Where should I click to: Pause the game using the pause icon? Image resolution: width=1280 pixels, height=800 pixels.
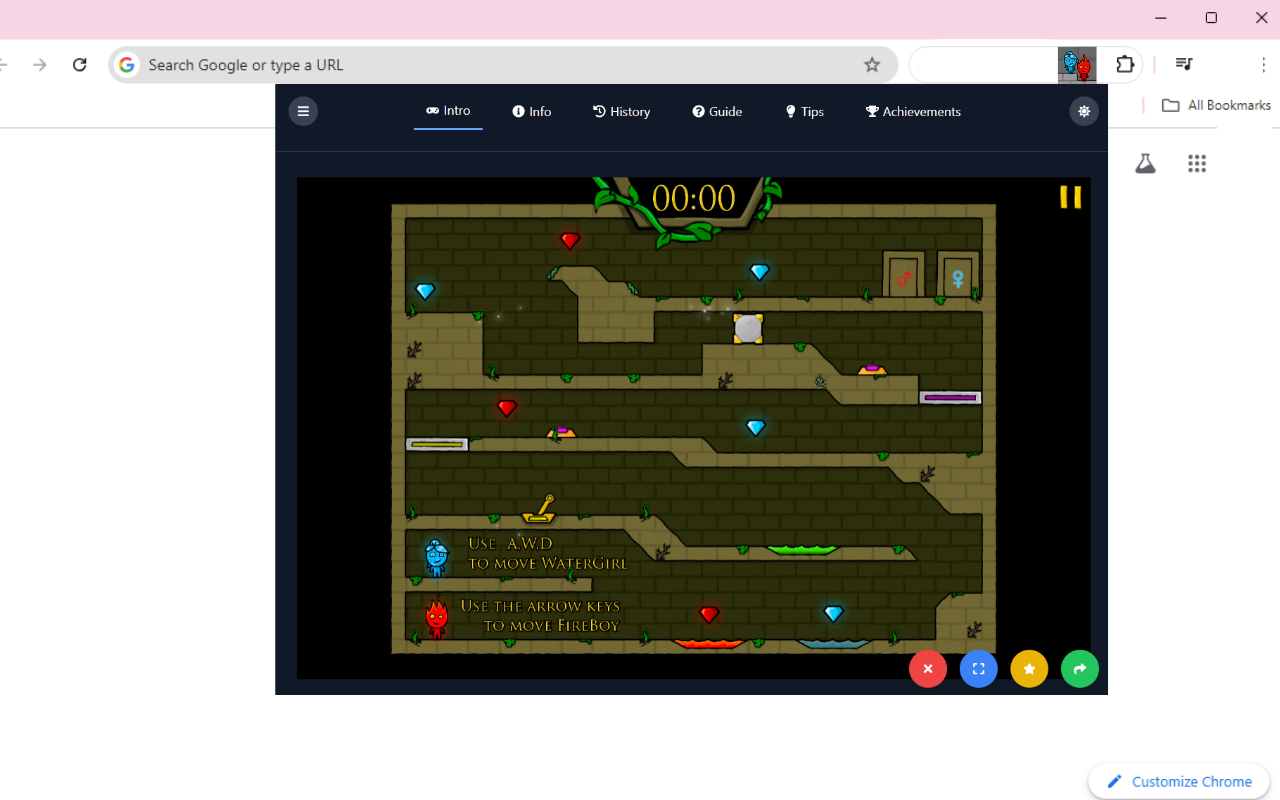pyautogui.click(x=1071, y=197)
